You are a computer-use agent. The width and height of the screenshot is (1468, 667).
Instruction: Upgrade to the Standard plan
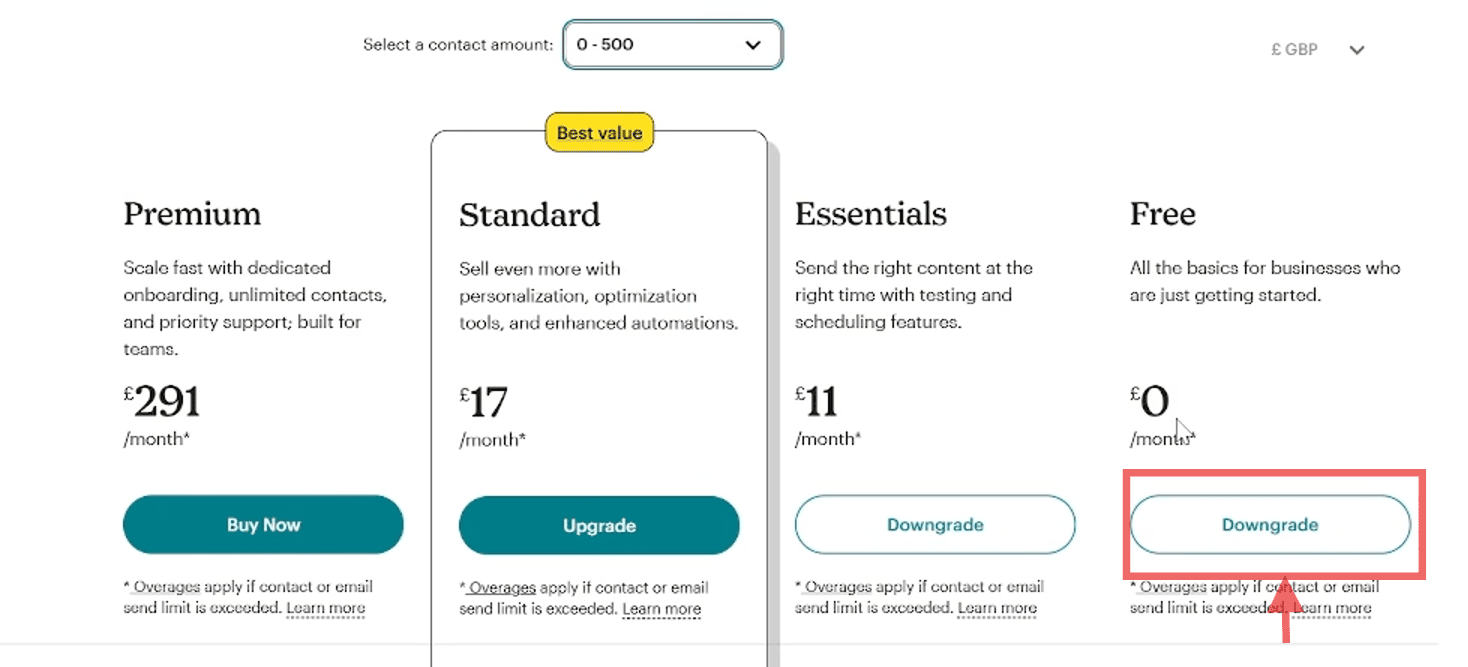click(x=598, y=524)
